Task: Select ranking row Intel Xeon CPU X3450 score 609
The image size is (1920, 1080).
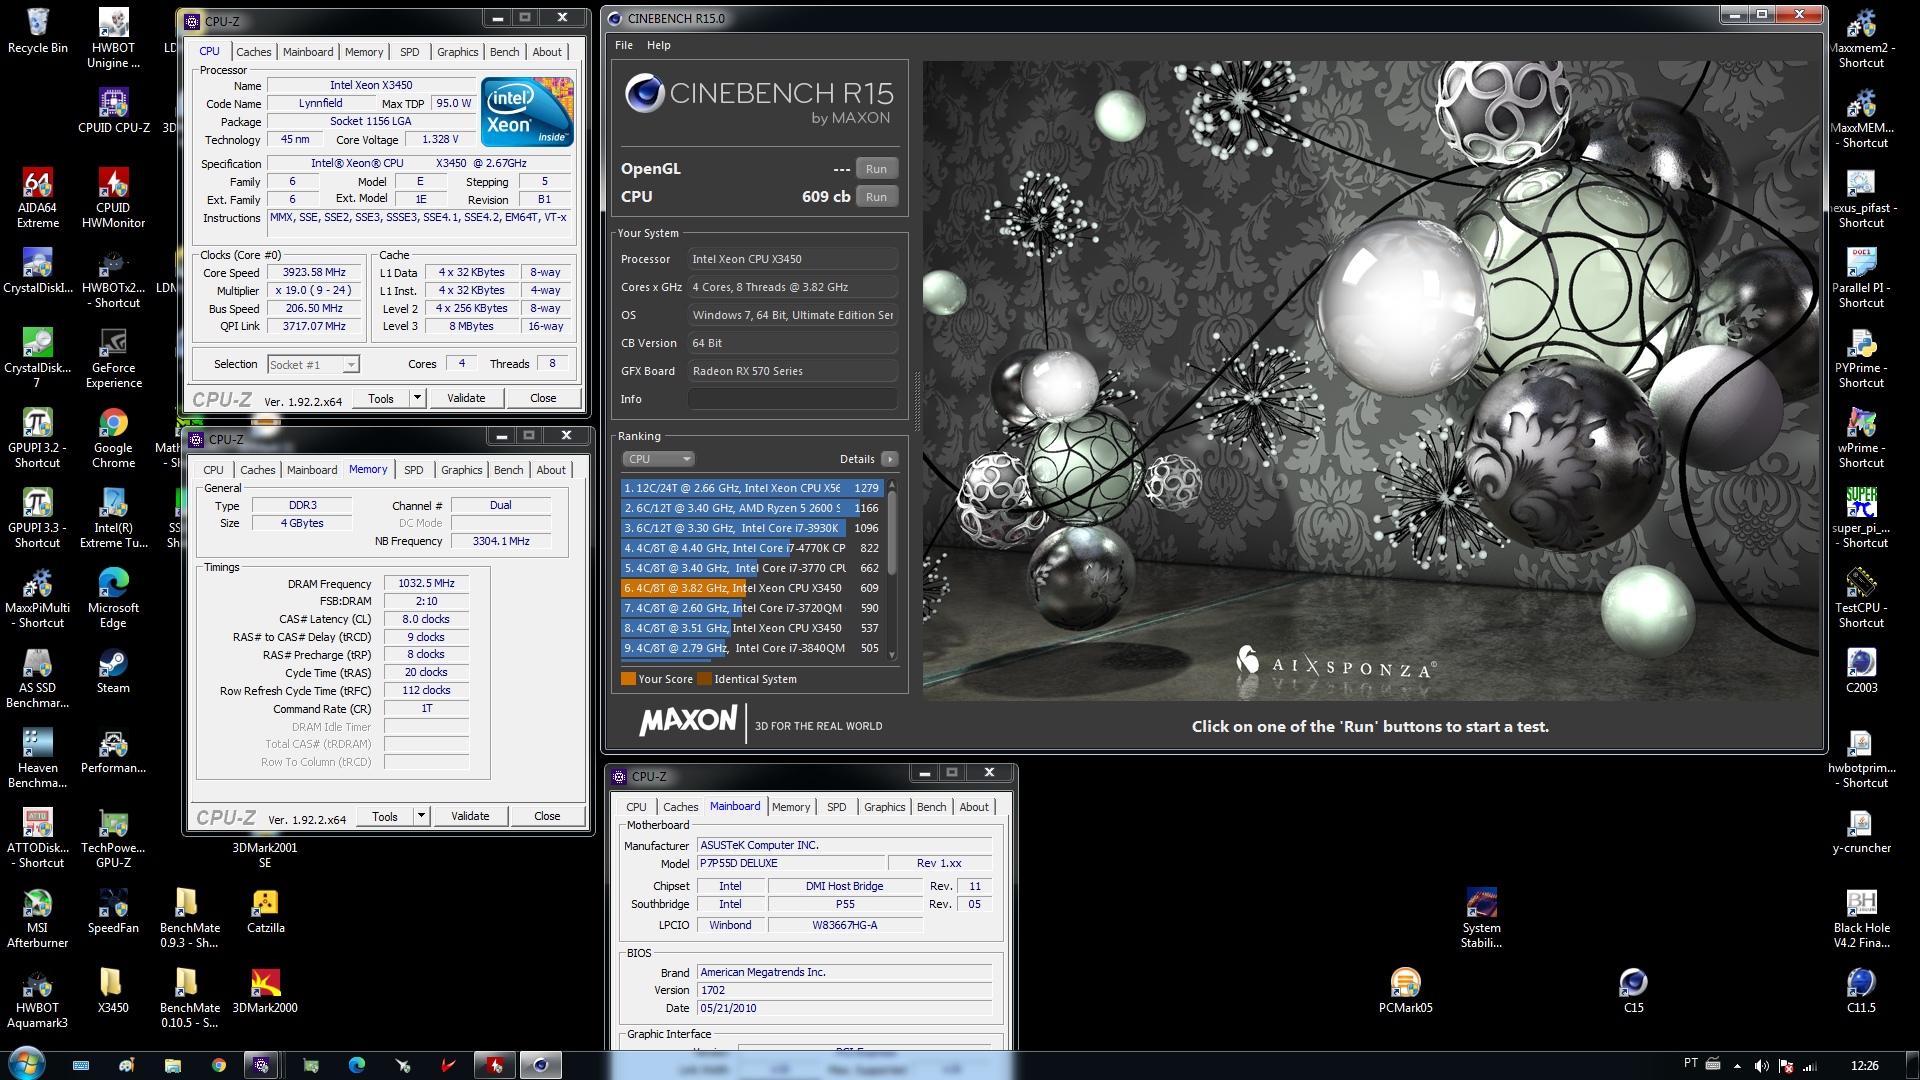Action: pos(752,588)
